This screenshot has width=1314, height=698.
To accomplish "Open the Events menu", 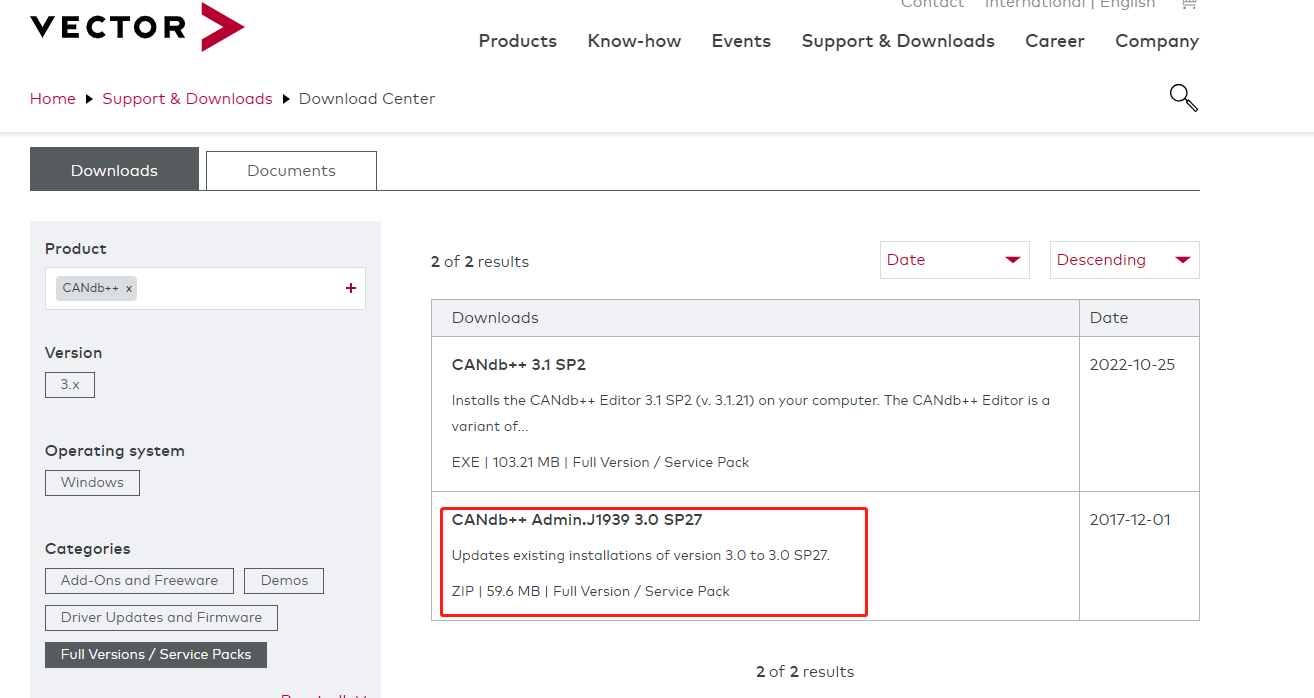I will click(x=741, y=41).
